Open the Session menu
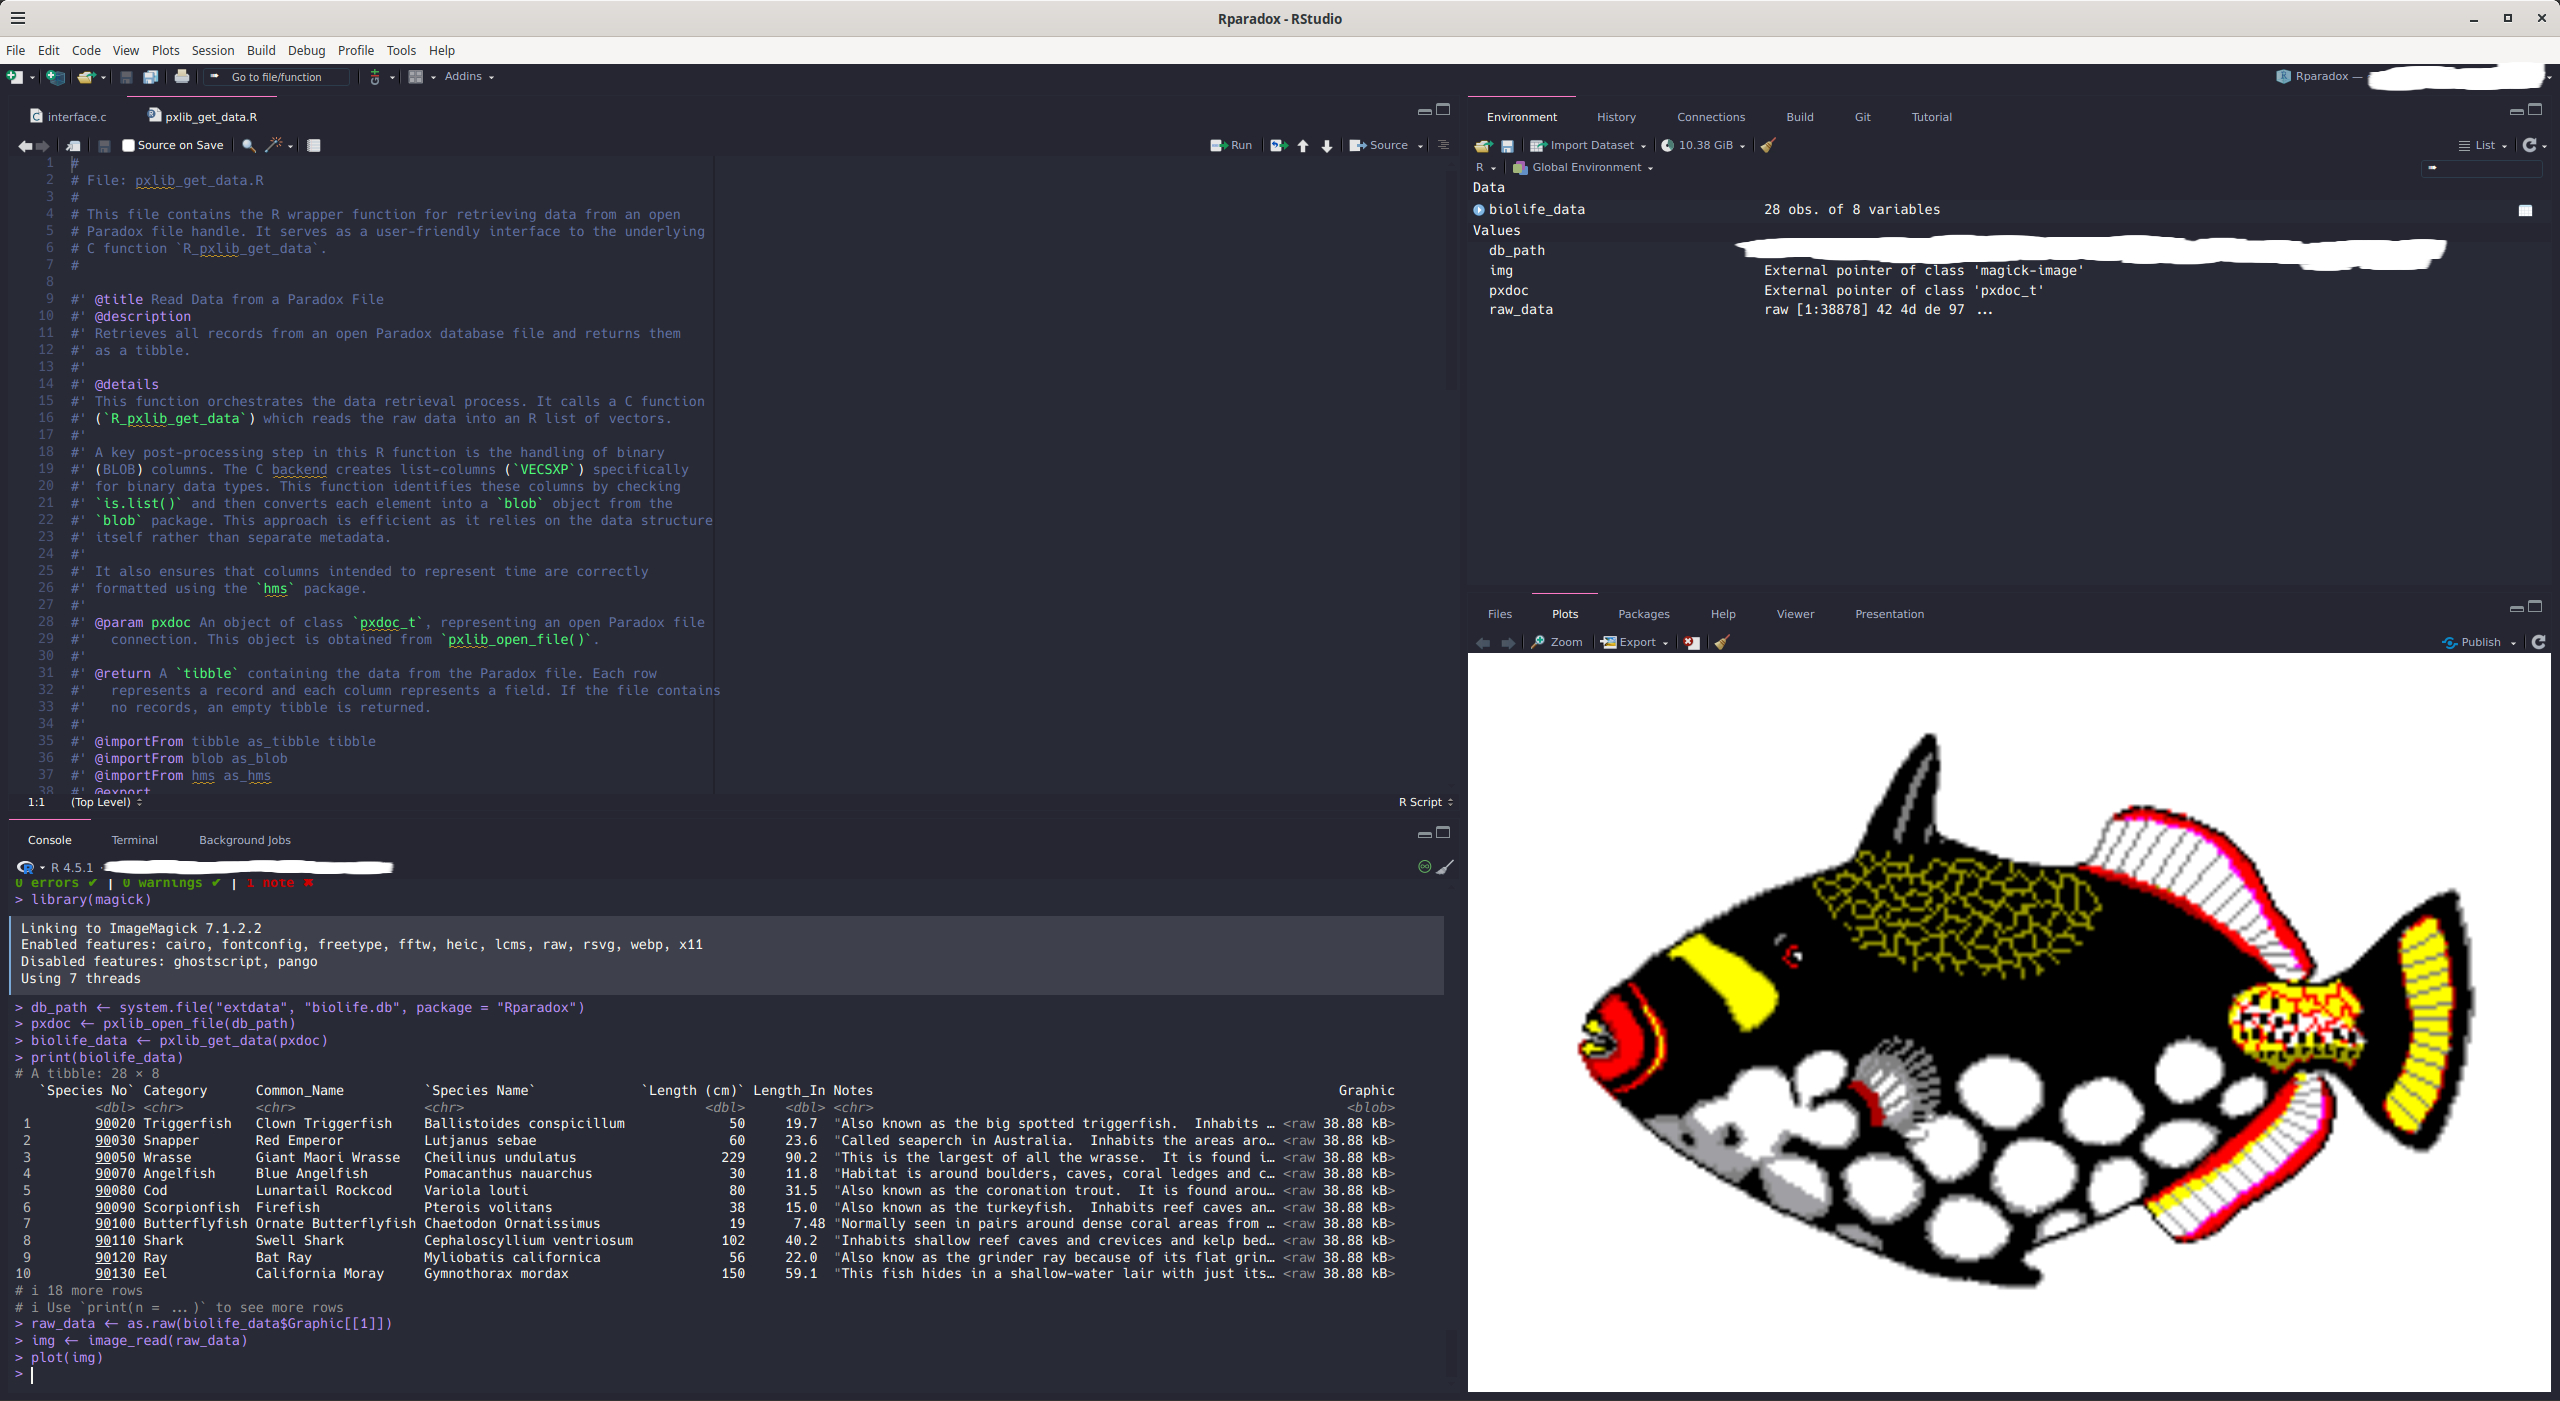This screenshot has width=2560, height=1401. (212, 51)
